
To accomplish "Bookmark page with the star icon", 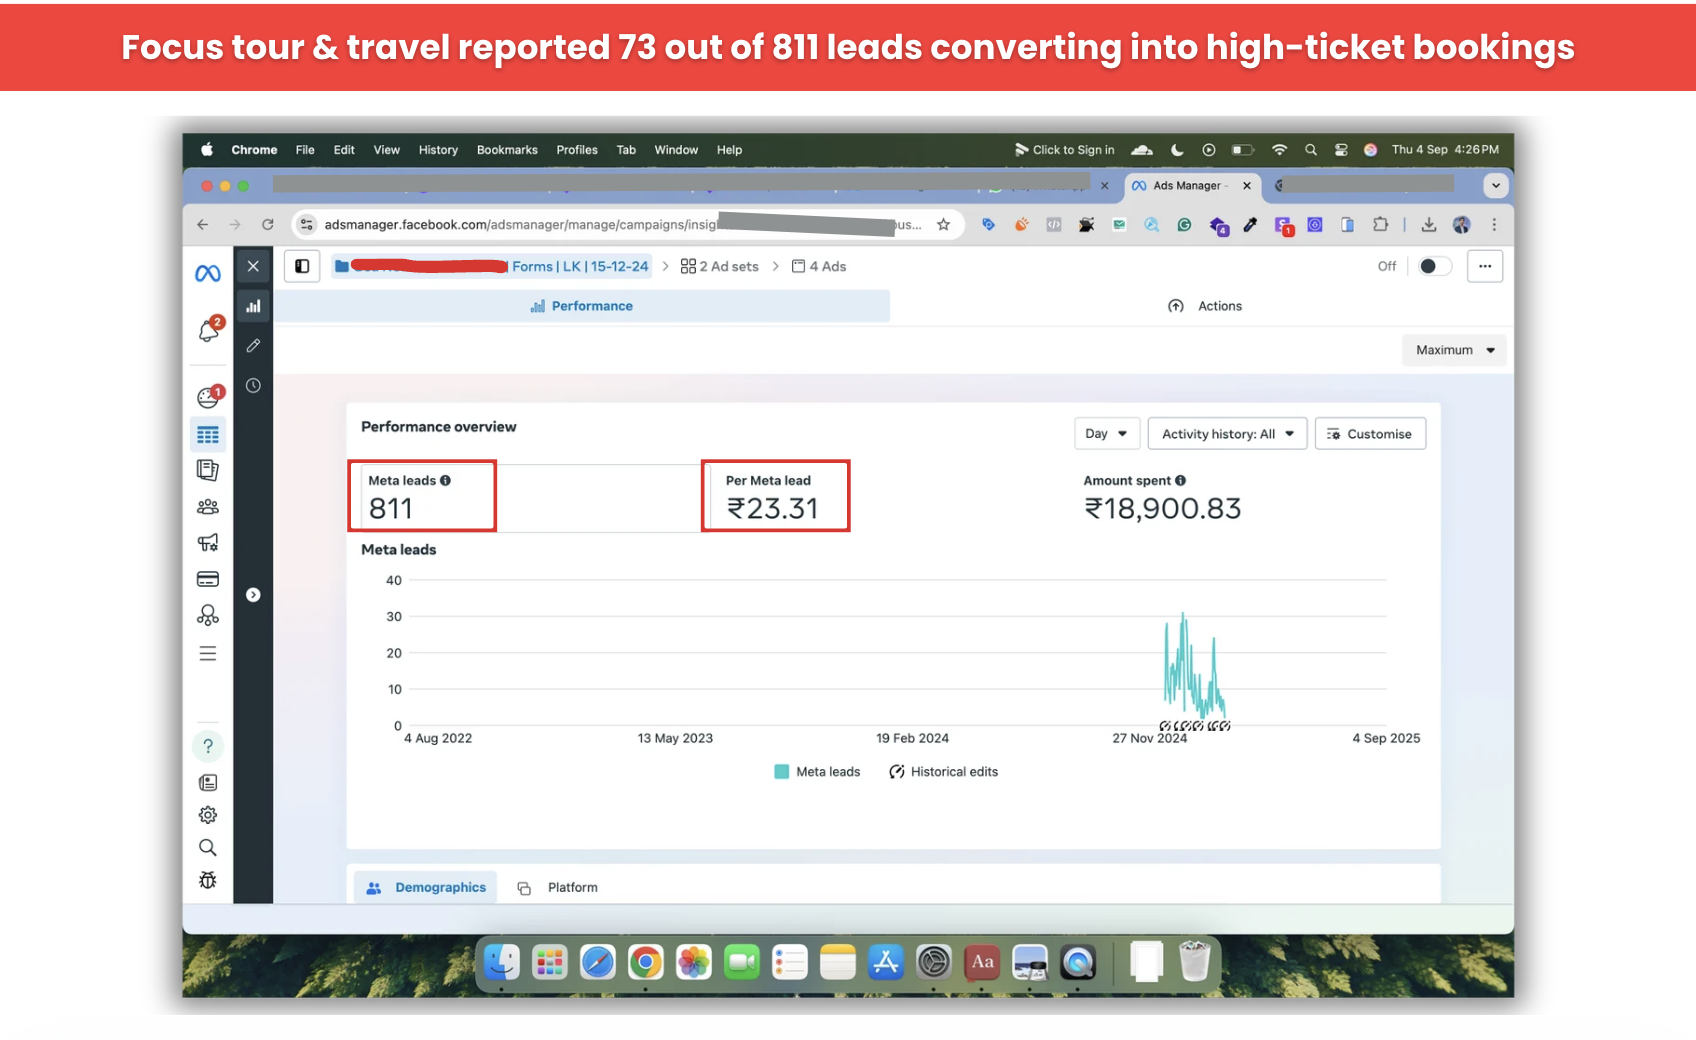I will click(x=943, y=224).
